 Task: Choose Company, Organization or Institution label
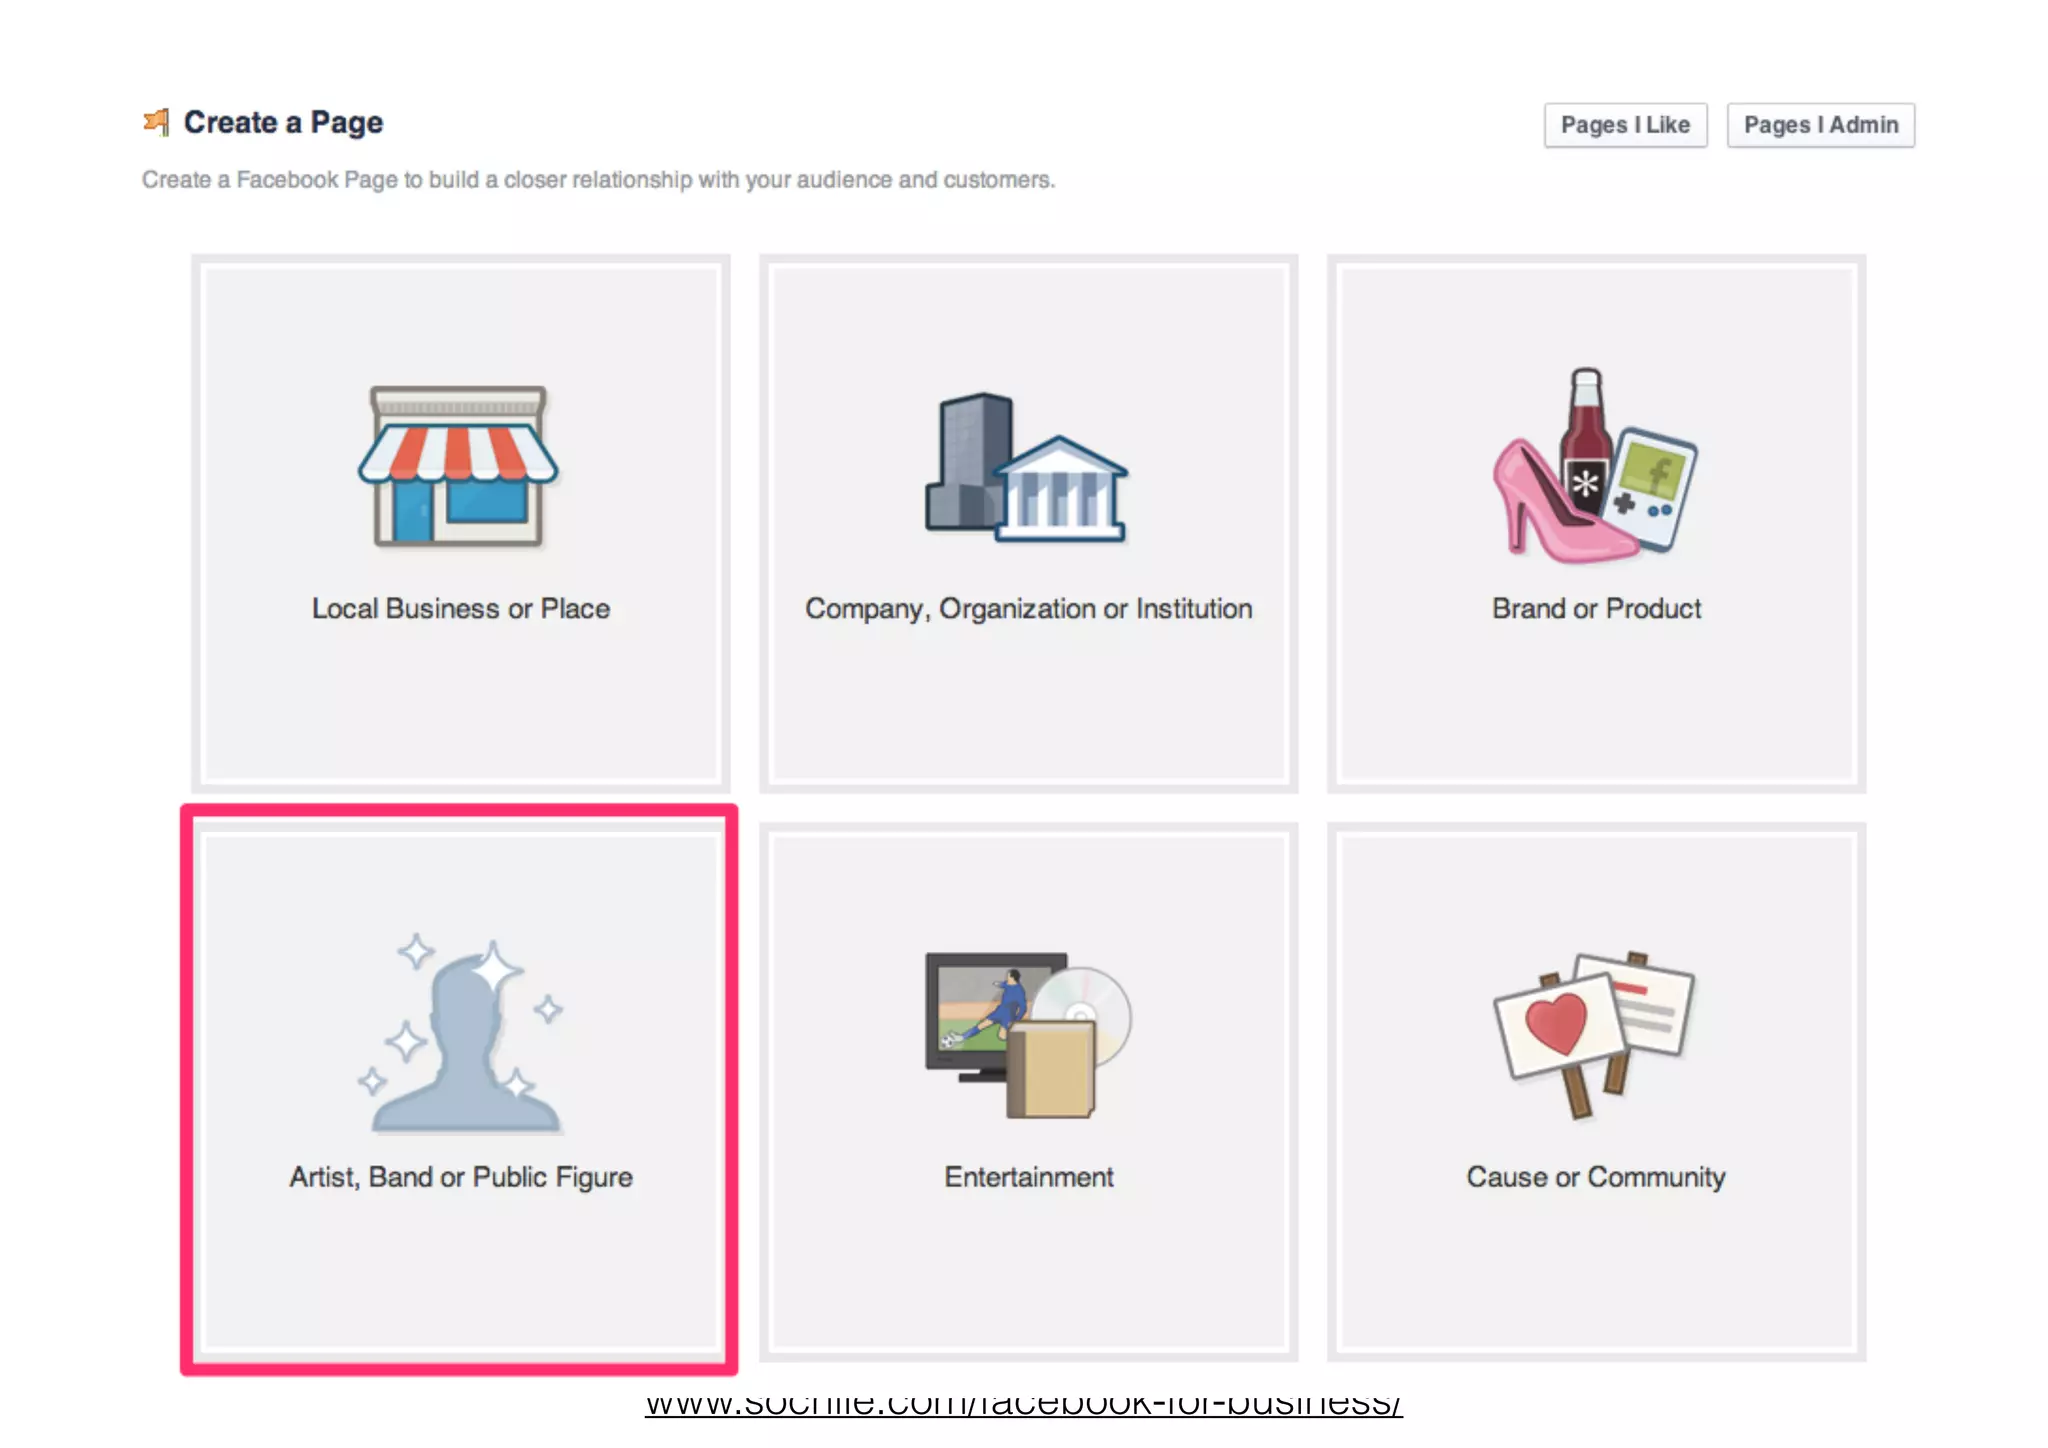coord(1028,608)
